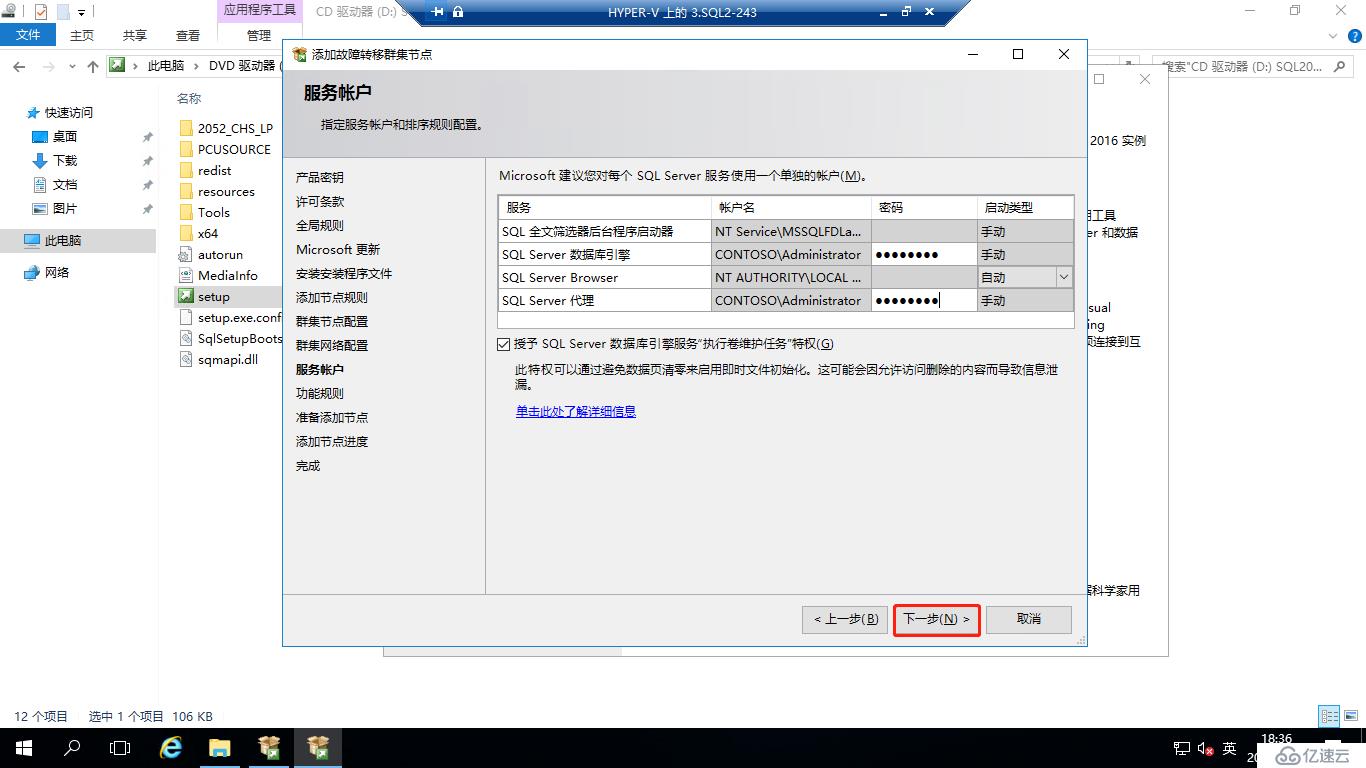Click 下一步(N) button
This screenshot has height=768, width=1366.
point(937,619)
